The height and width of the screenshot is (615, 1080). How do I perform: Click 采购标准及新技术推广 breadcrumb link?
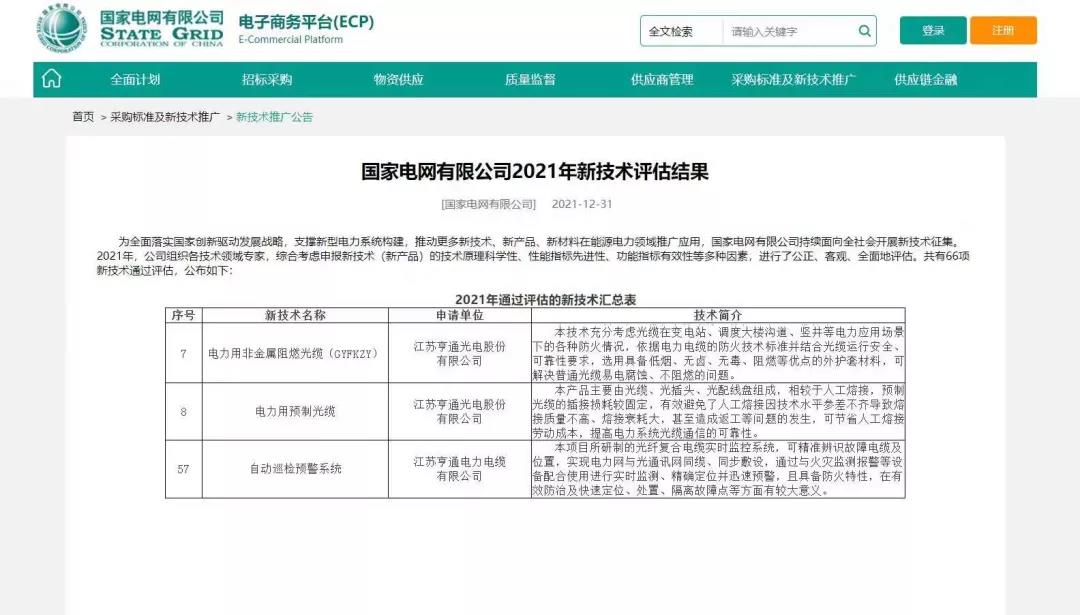(165, 117)
